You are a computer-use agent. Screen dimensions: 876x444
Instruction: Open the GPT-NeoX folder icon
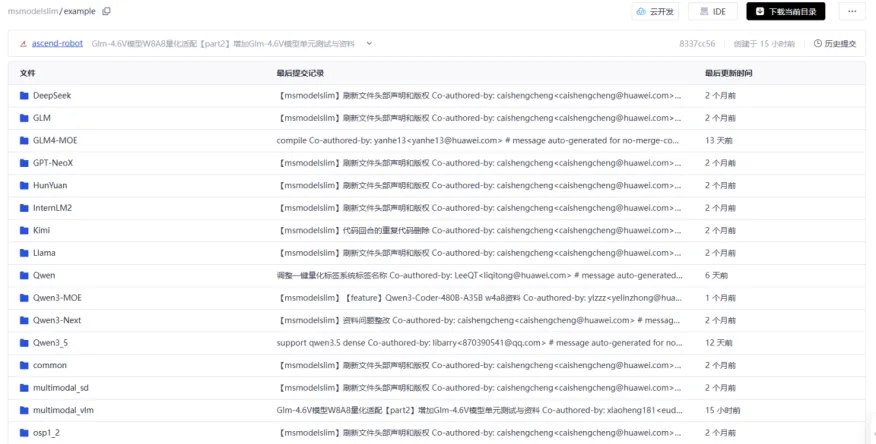tap(24, 163)
